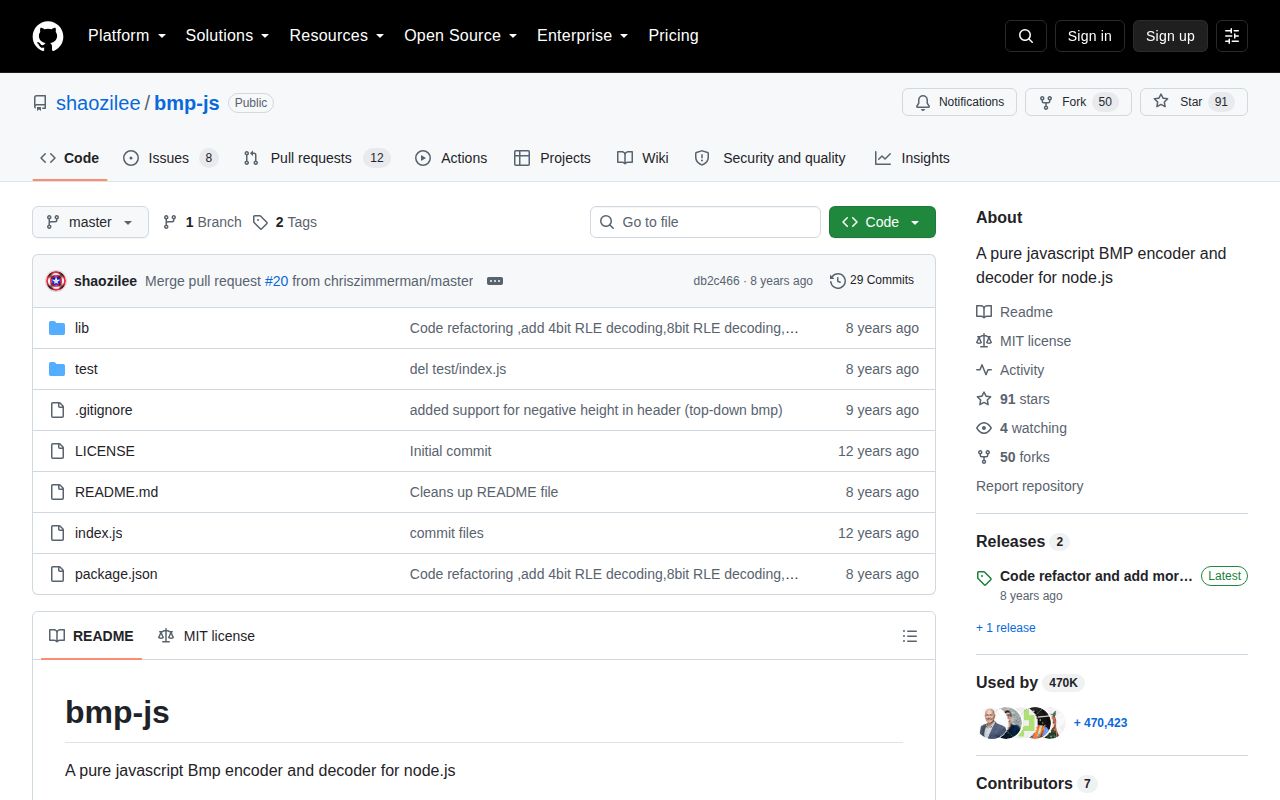Click the .gitignore file icon
Screen dimensions: 1280x800
click(57, 410)
